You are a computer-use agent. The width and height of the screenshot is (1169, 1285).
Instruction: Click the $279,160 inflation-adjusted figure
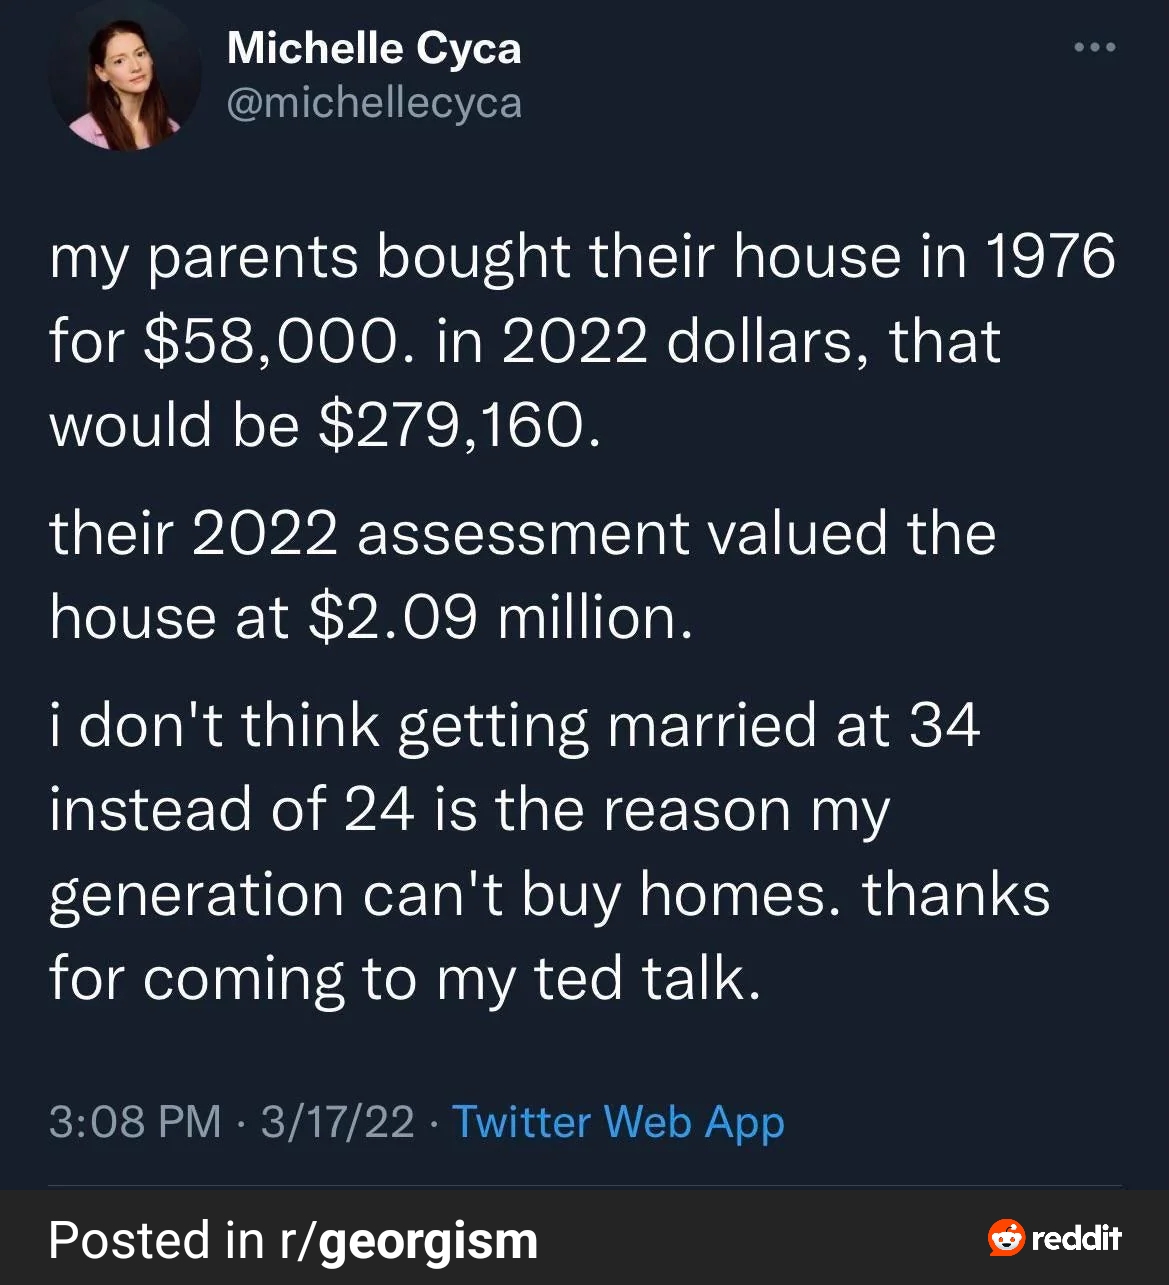click(x=460, y=425)
